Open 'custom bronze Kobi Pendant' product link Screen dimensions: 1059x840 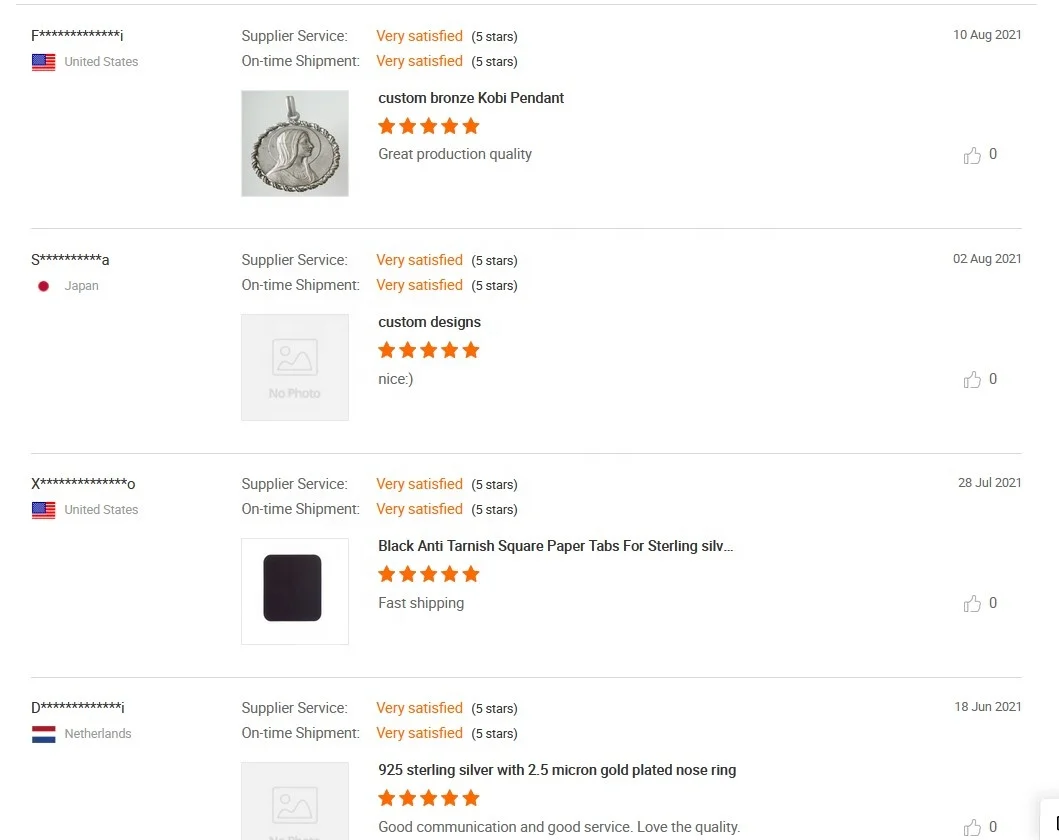pos(471,98)
